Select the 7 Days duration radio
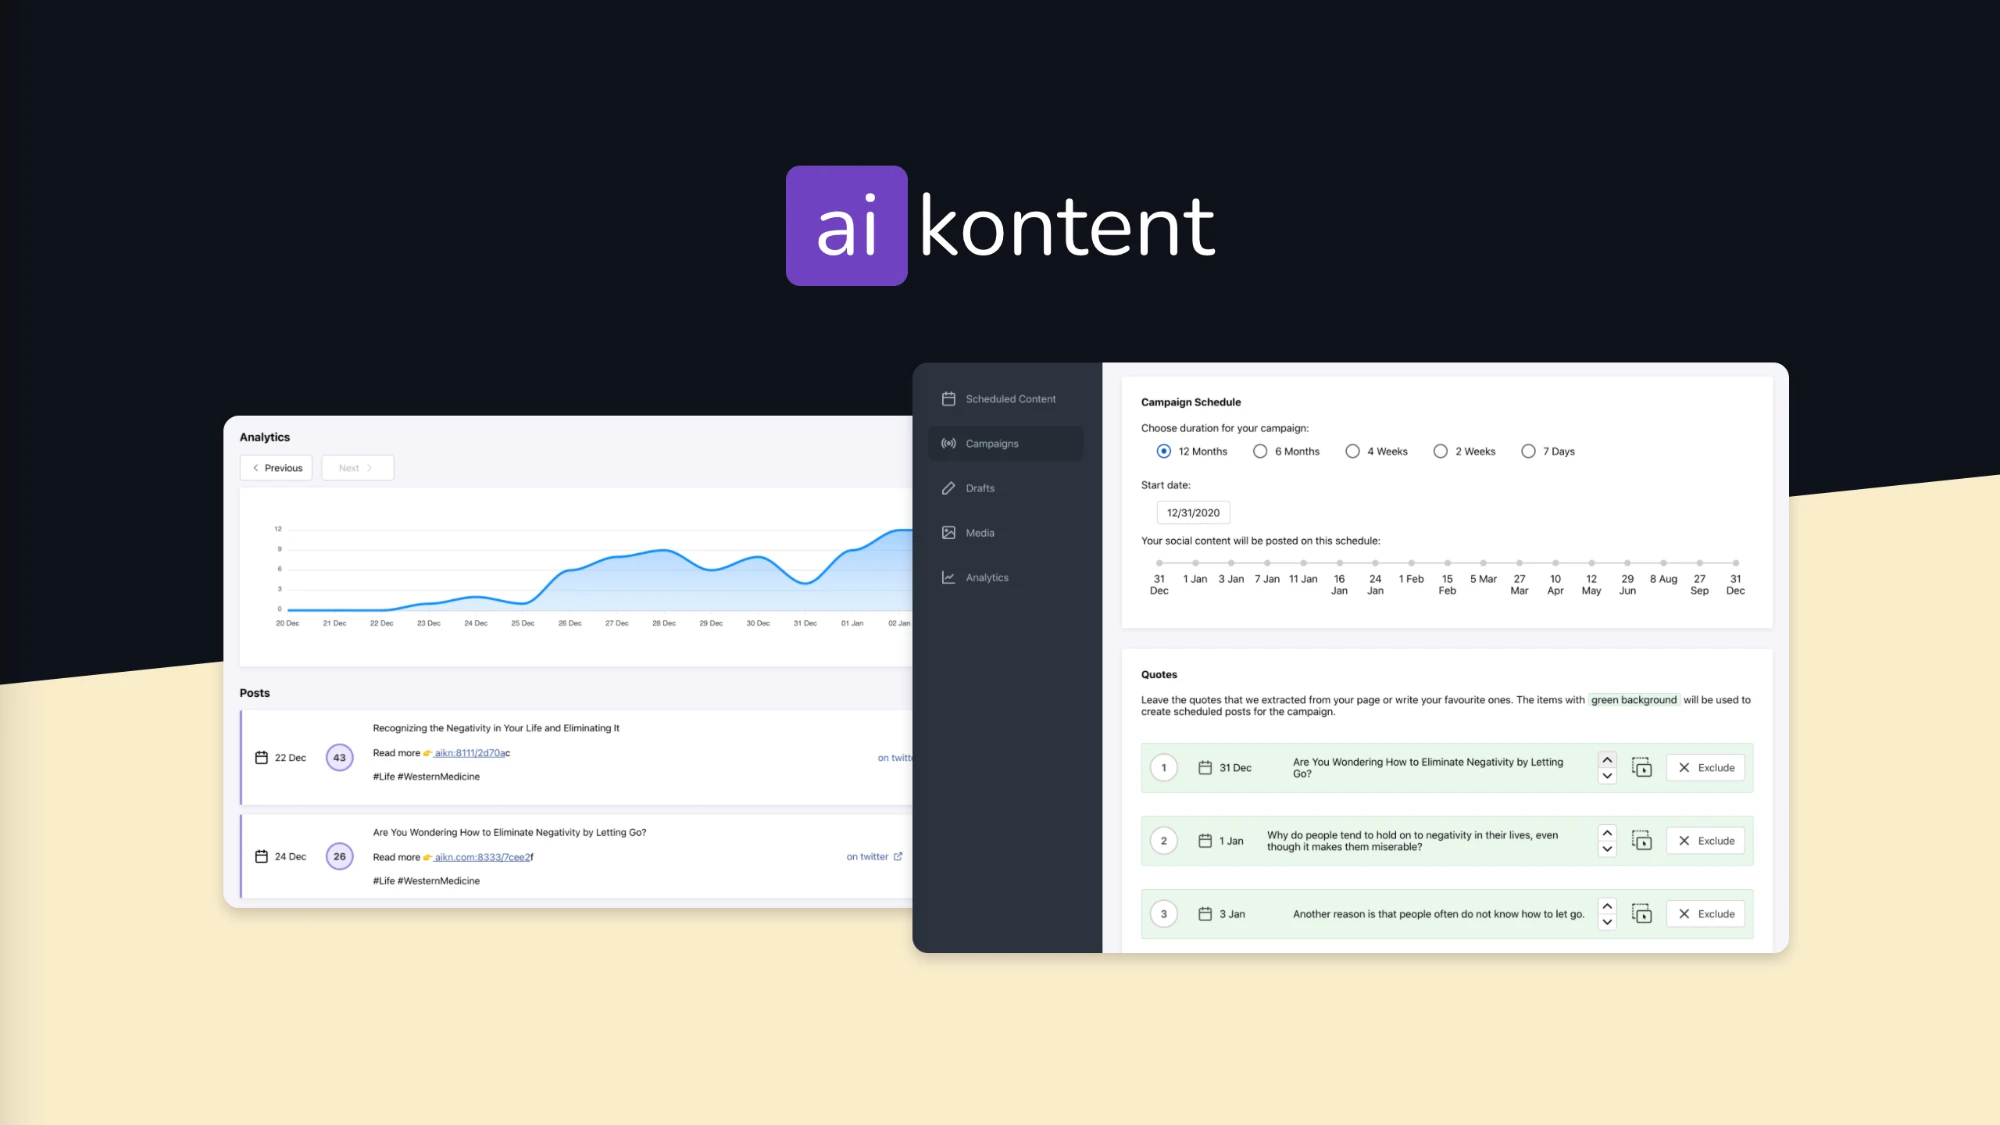 click(1528, 451)
